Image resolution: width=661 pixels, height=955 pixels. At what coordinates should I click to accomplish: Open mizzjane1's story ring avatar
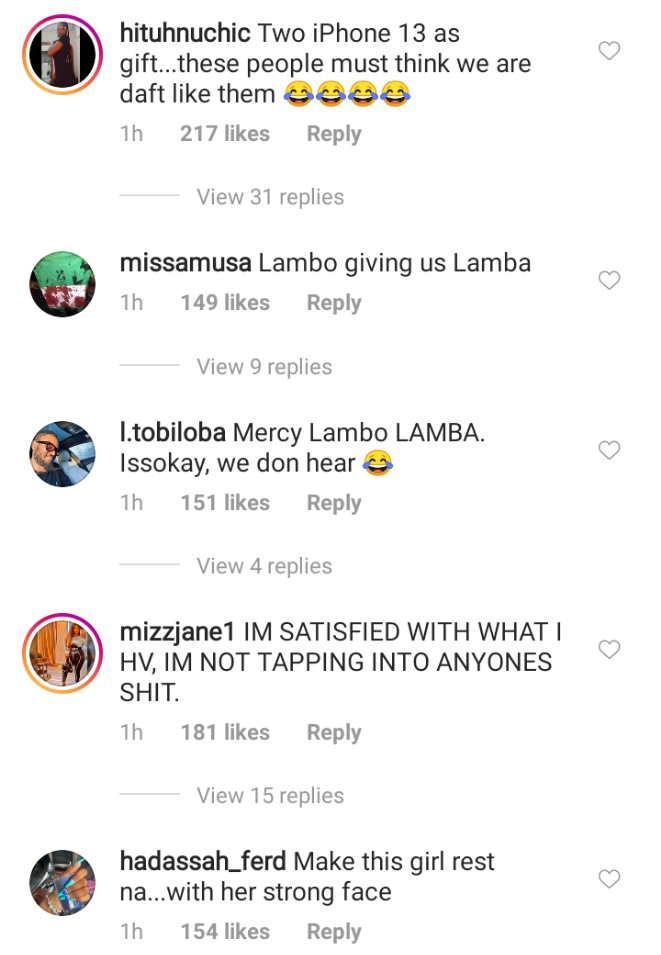(x=62, y=653)
